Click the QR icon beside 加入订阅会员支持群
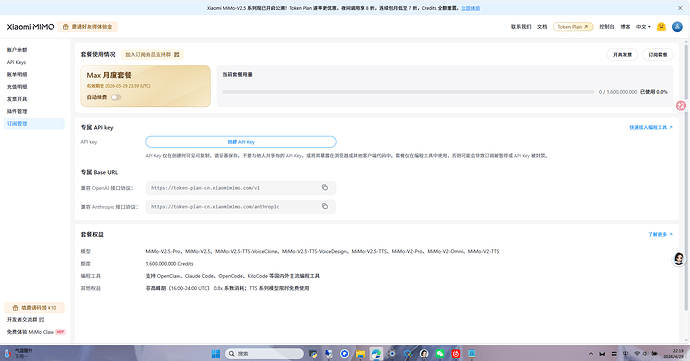 tap(176, 55)
